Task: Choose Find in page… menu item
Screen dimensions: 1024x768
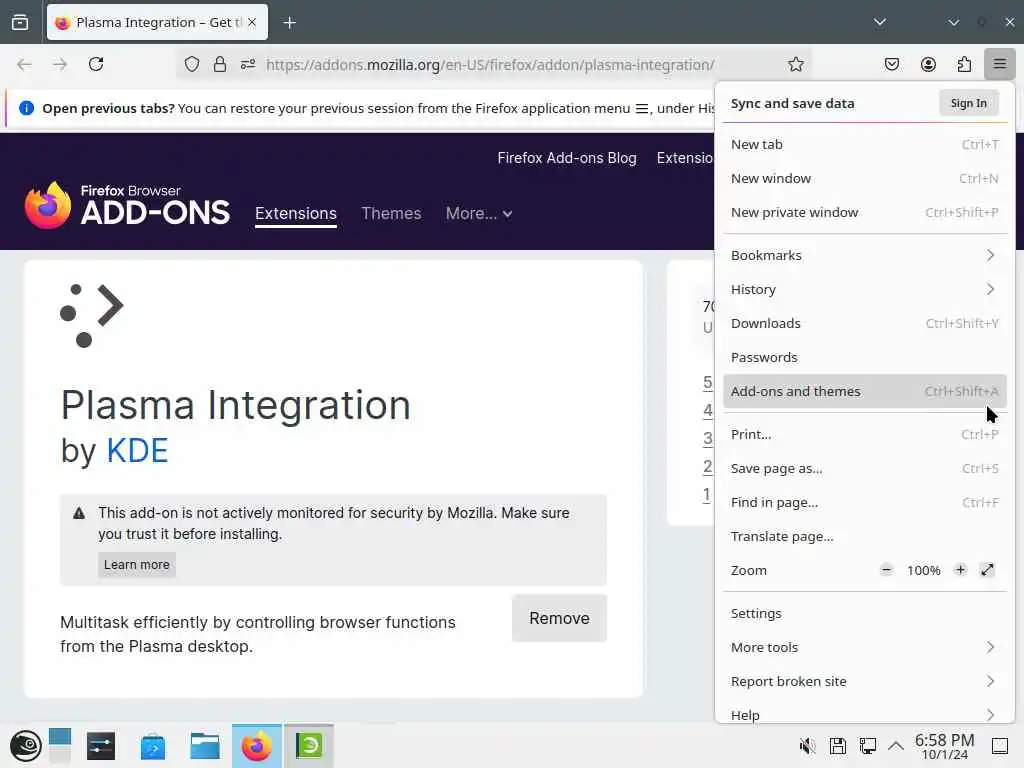Action: click(x=865, y=502)
